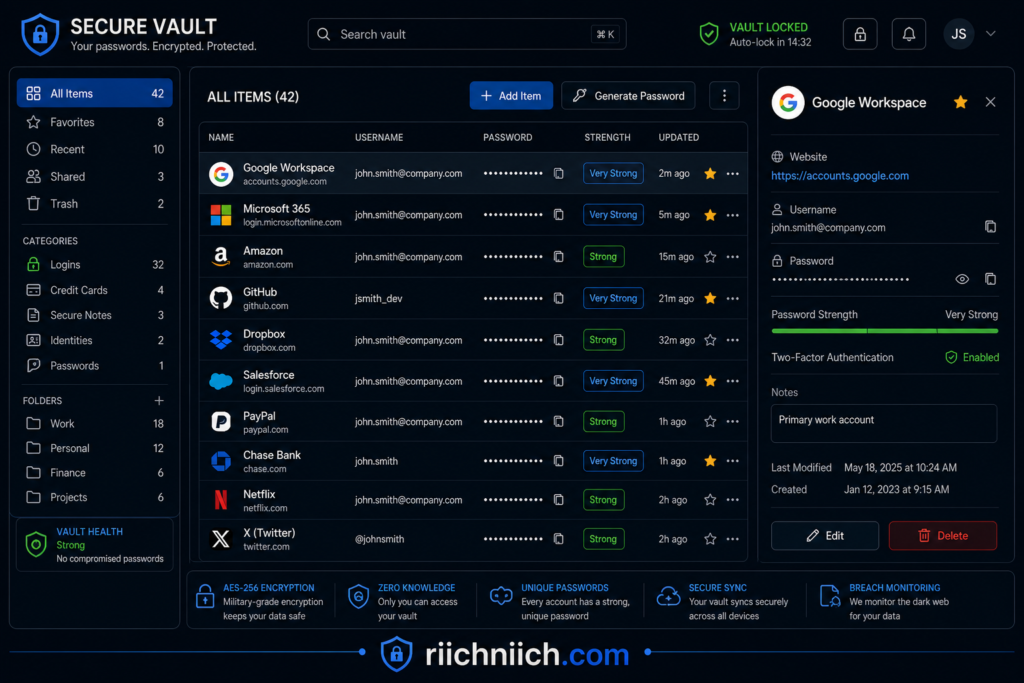
Task: Click the Generate Password button
Action: coord(628,96)
